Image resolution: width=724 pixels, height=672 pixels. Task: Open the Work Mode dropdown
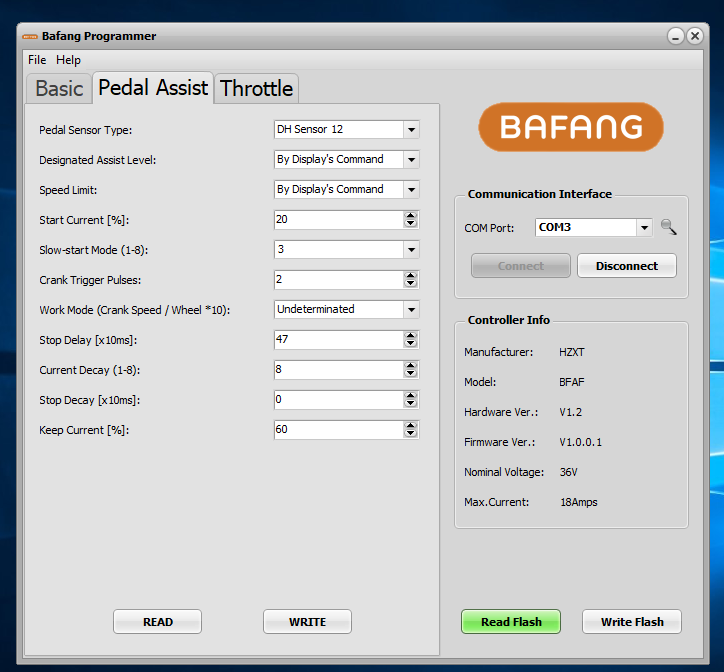point(411,310)
